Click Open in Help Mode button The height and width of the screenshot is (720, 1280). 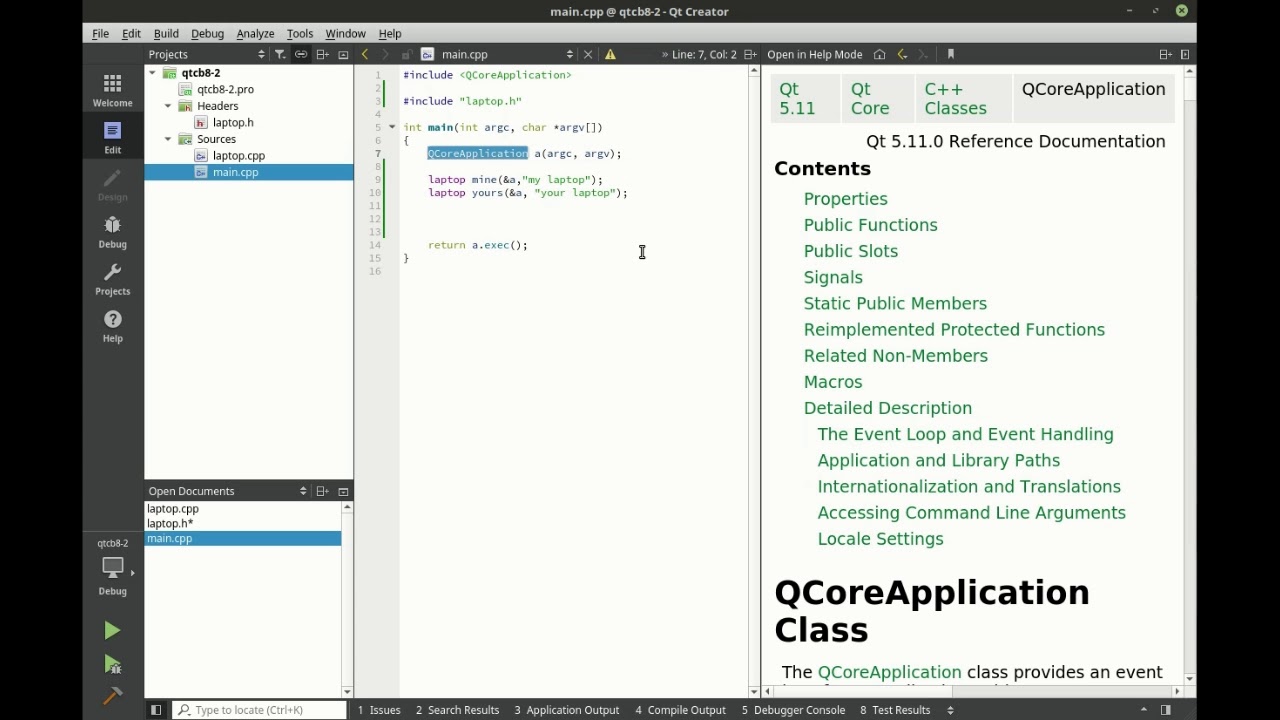[x=814, y=54]
